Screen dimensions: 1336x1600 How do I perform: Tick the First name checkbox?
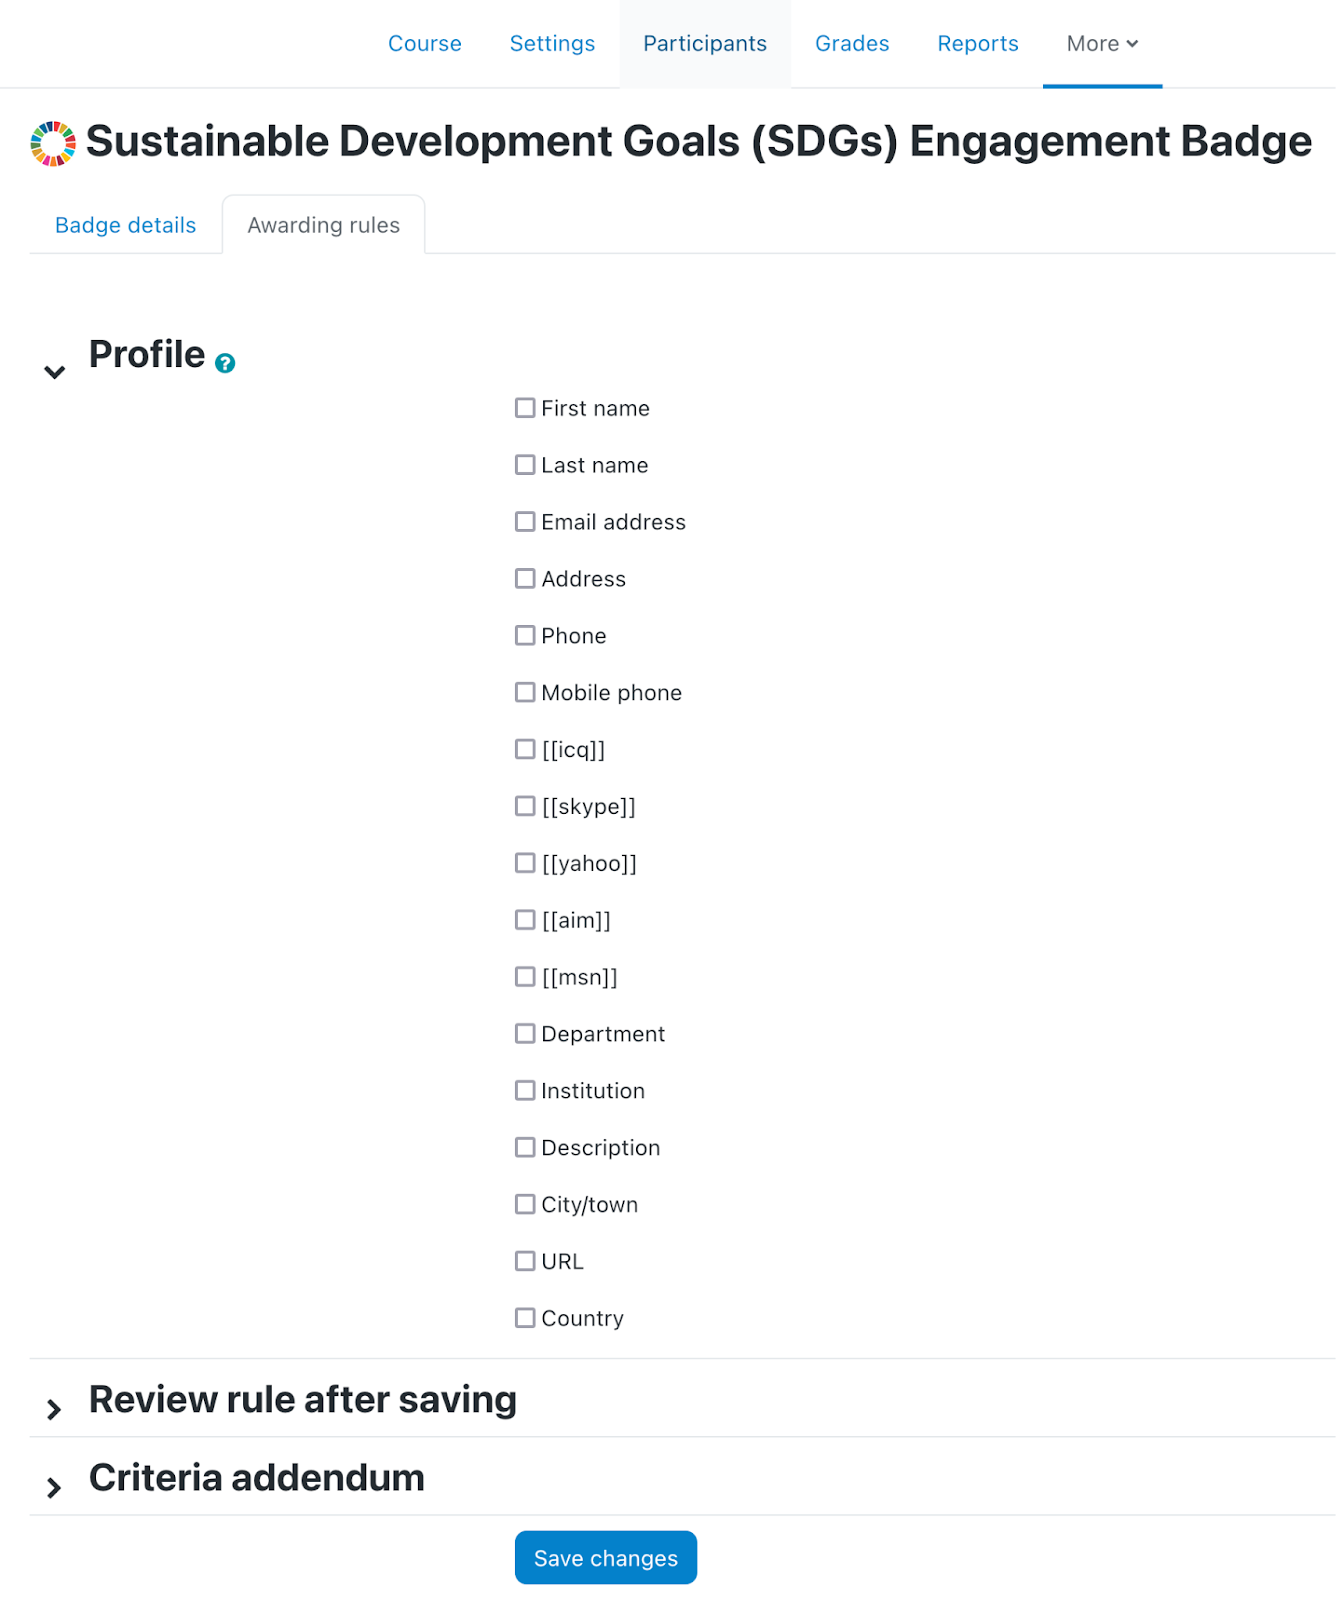[x=525, y=408]
